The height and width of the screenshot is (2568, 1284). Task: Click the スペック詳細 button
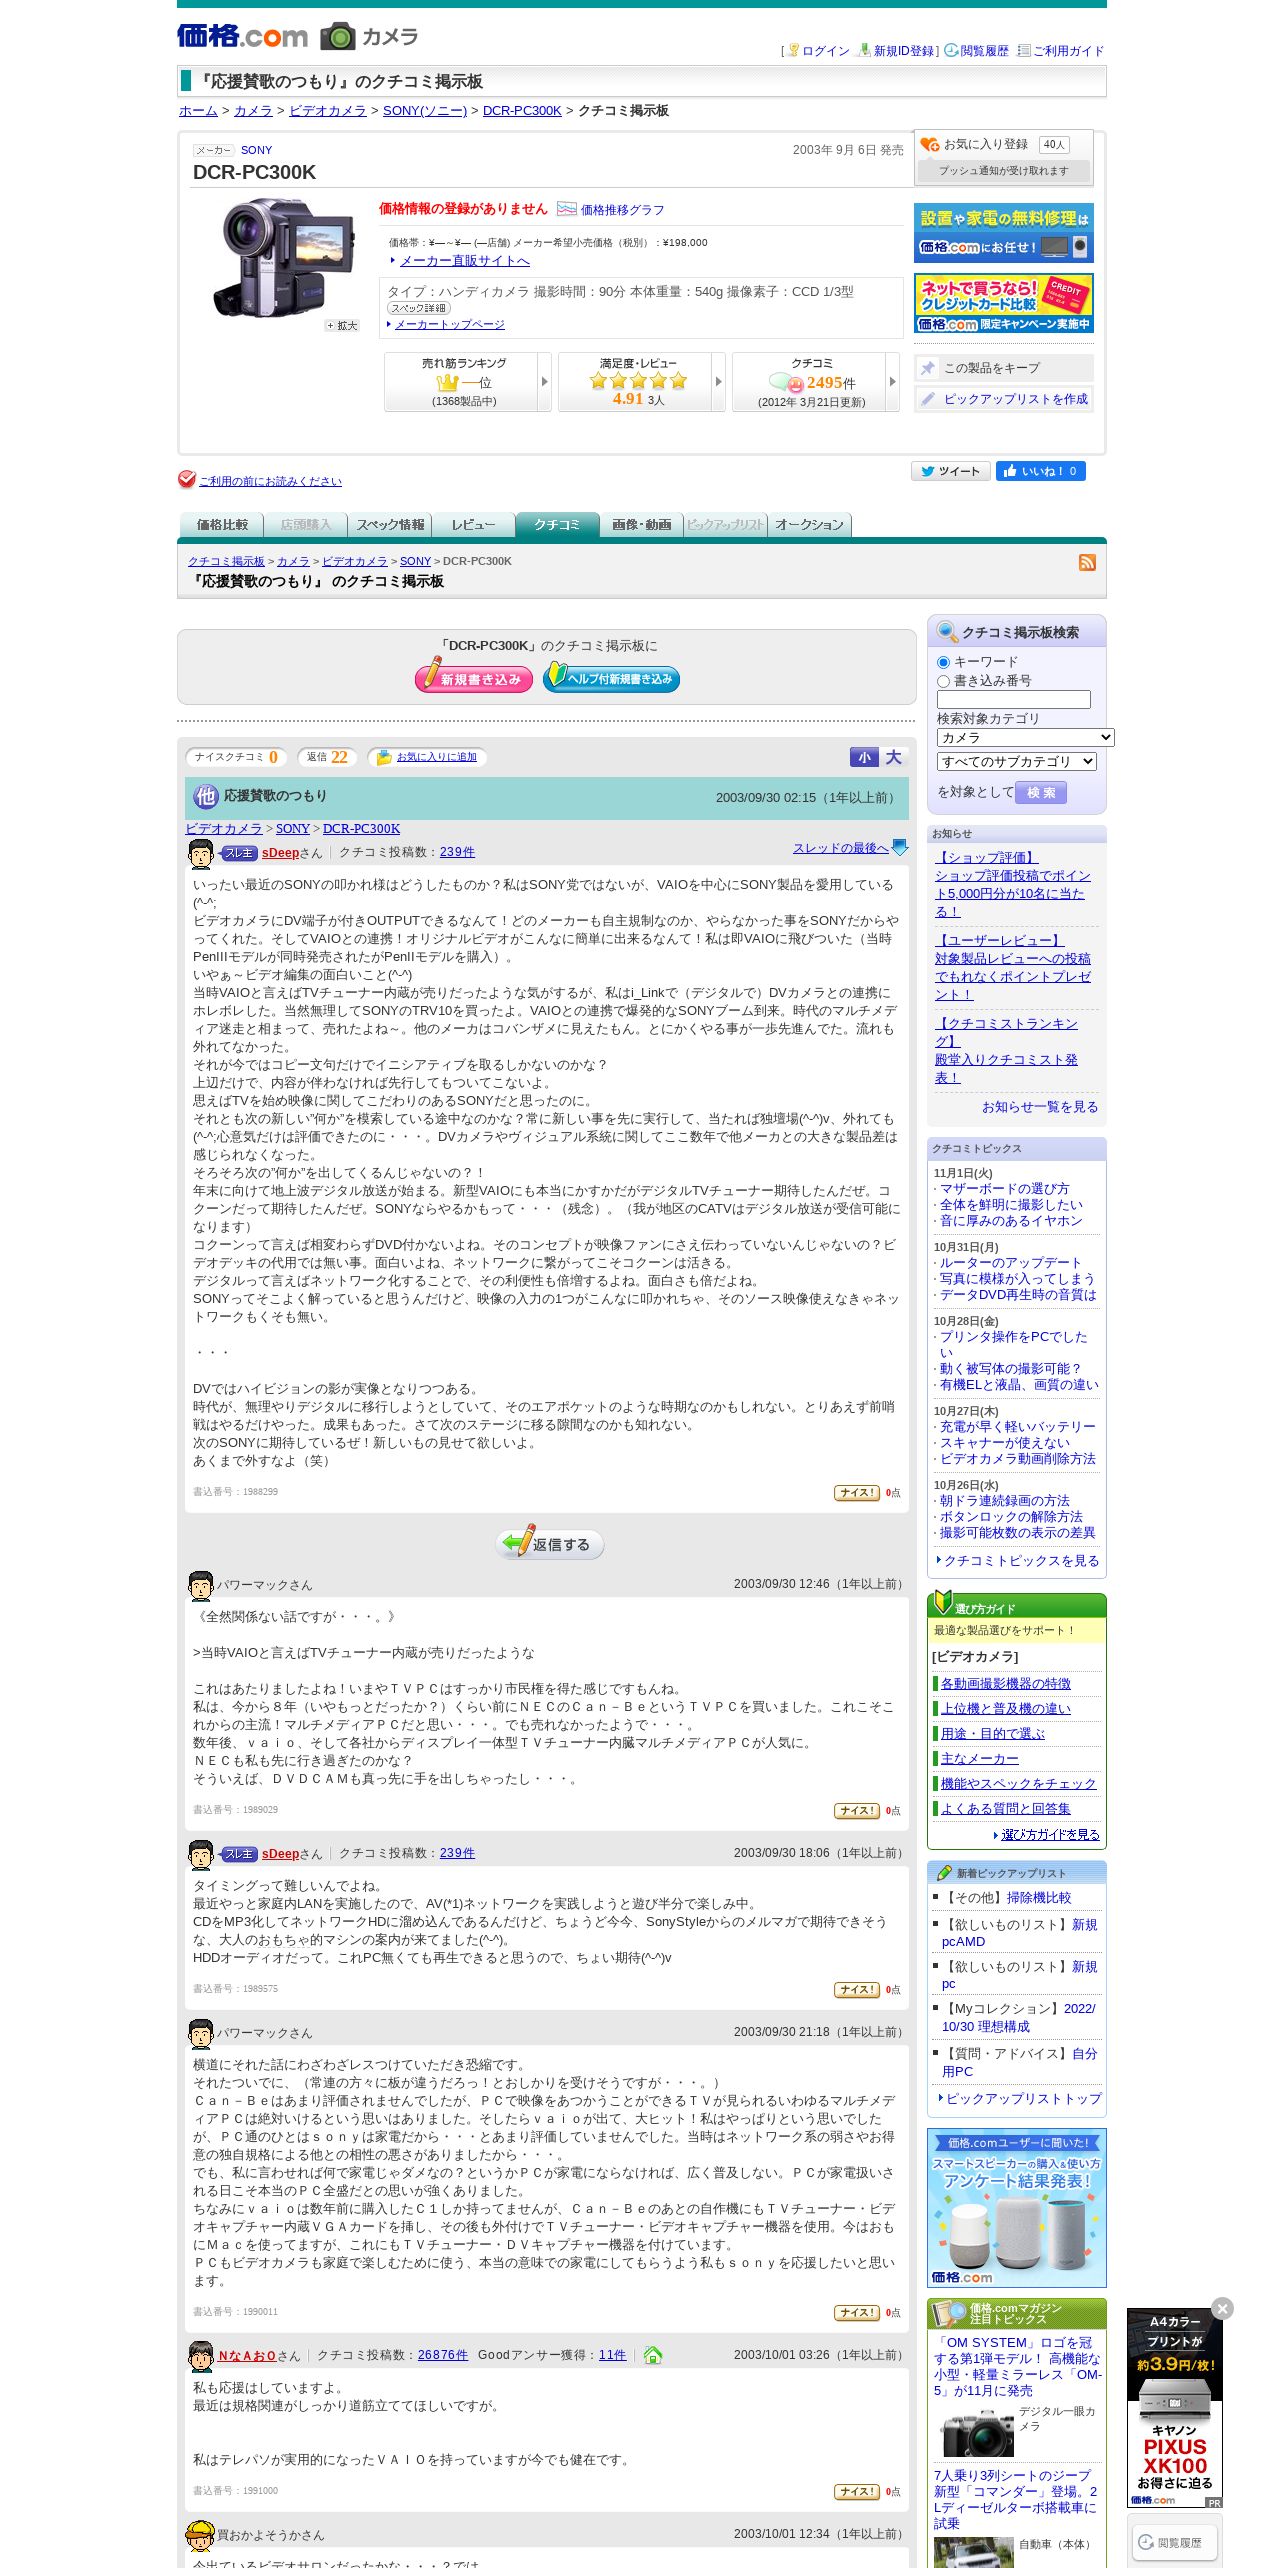[x=418, y=308]
